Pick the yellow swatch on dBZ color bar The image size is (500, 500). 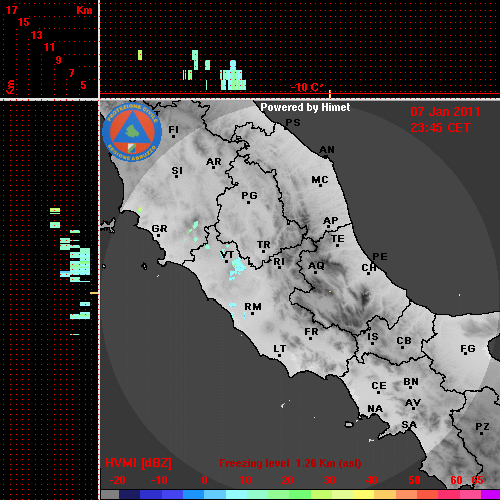pos(363,494)
